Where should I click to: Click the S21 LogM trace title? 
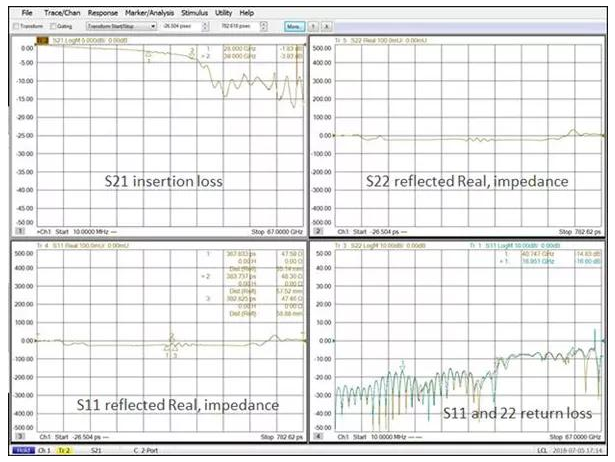click(x=90, y=40)
